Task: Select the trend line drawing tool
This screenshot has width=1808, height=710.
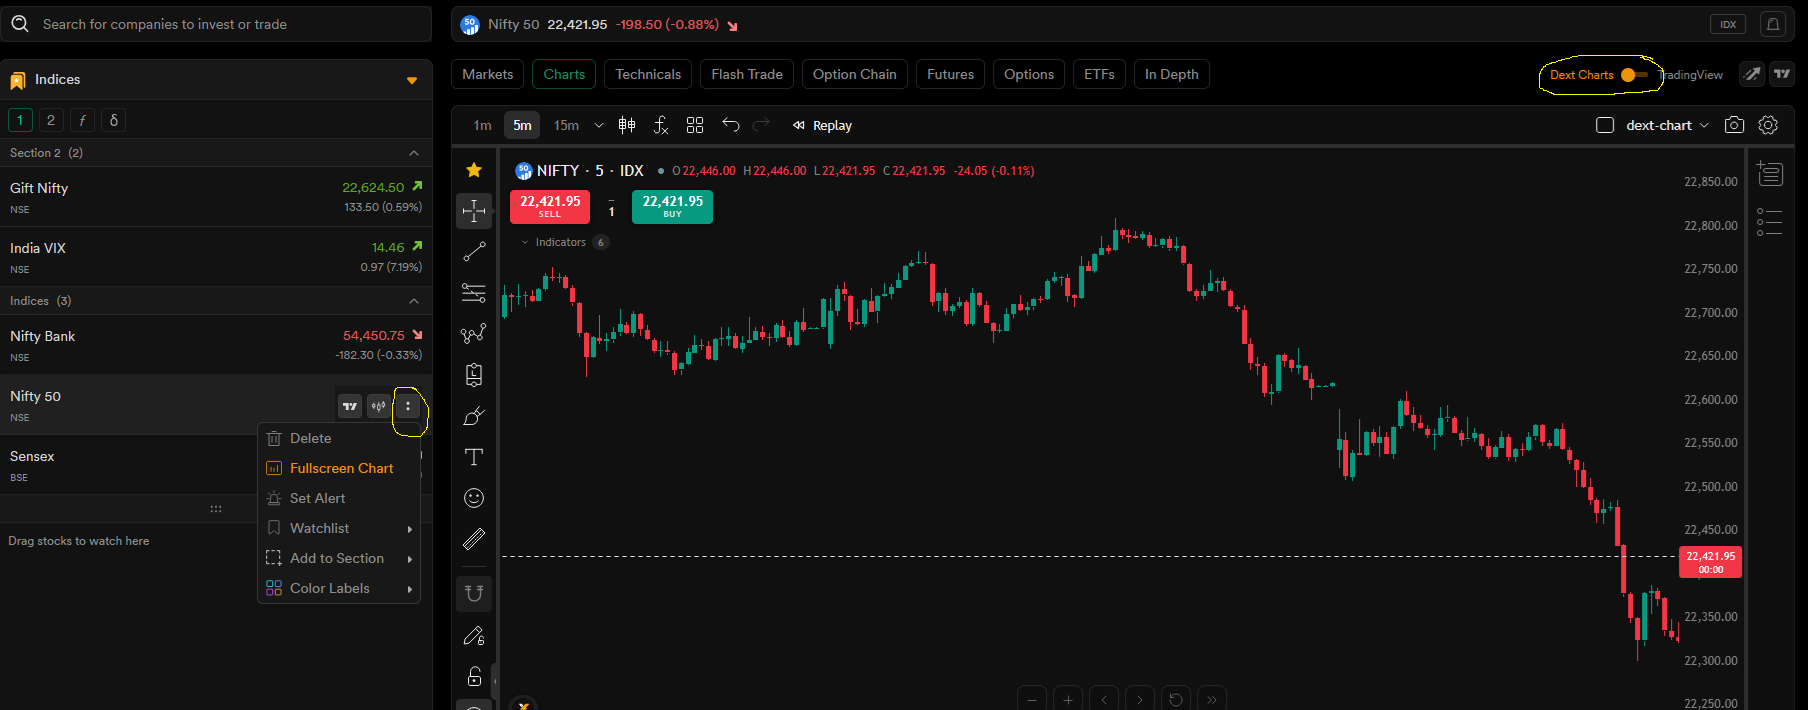Action: pyautogui.click(x=474, y=252)
